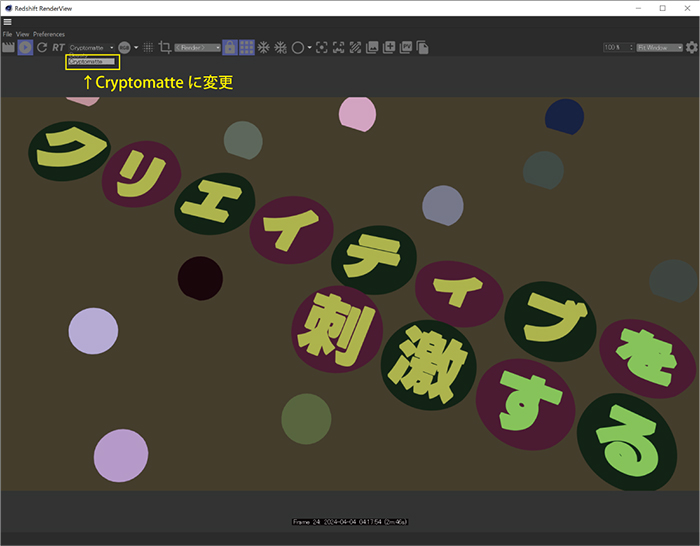
Task: Click the frame info status text
Action: pos(350,522)
